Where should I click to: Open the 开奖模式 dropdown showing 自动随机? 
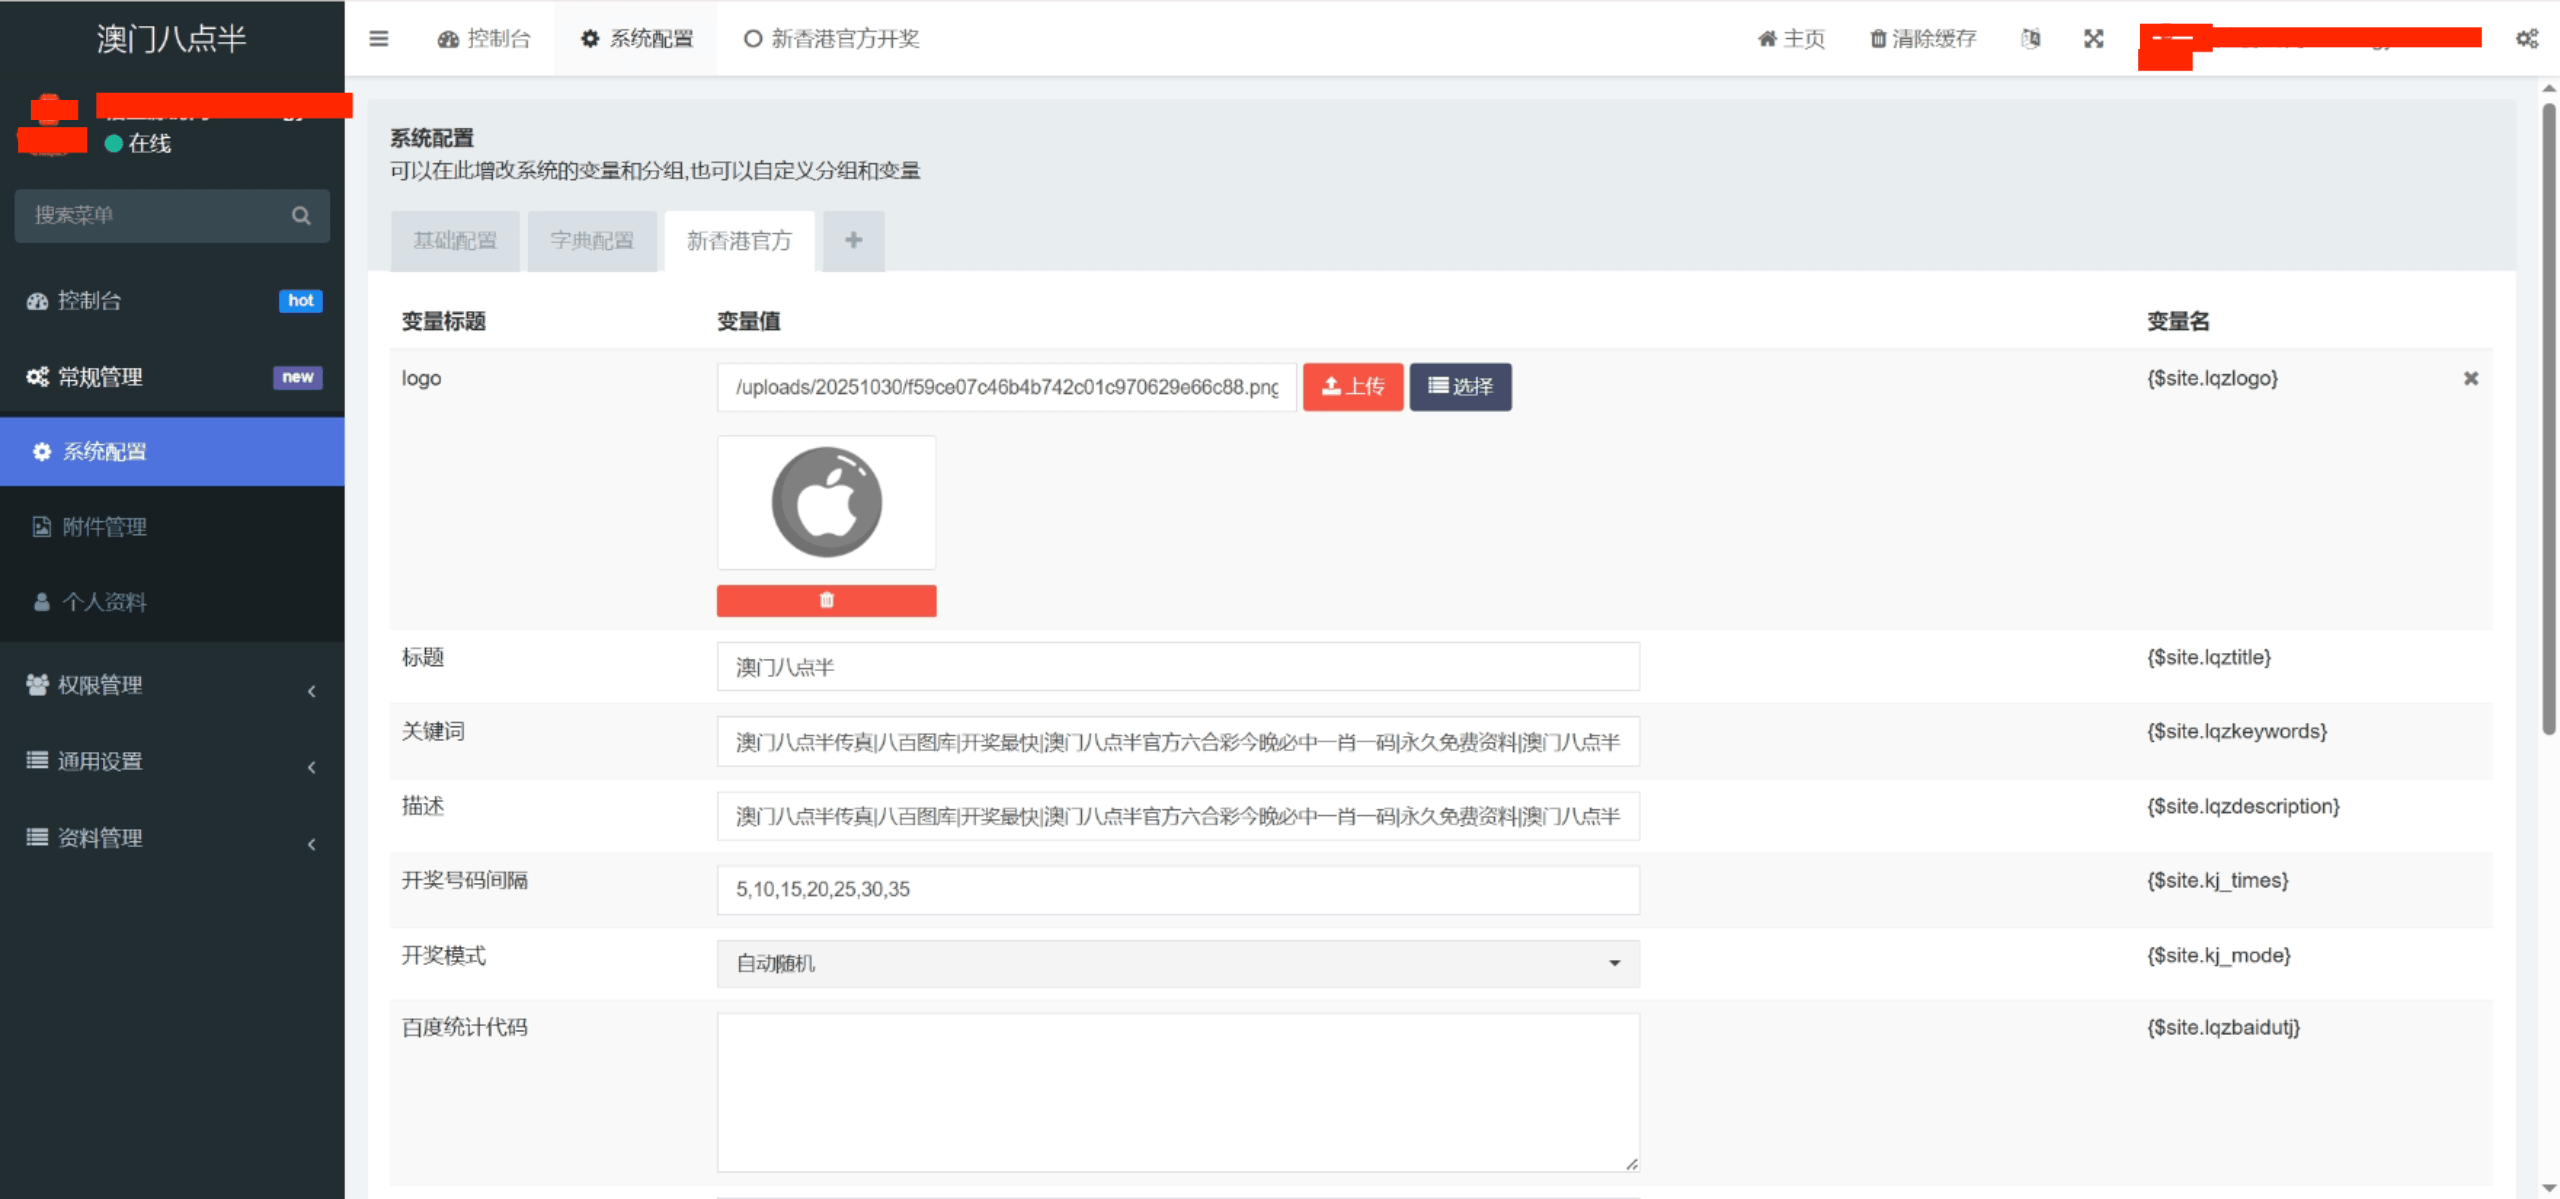1177,963
